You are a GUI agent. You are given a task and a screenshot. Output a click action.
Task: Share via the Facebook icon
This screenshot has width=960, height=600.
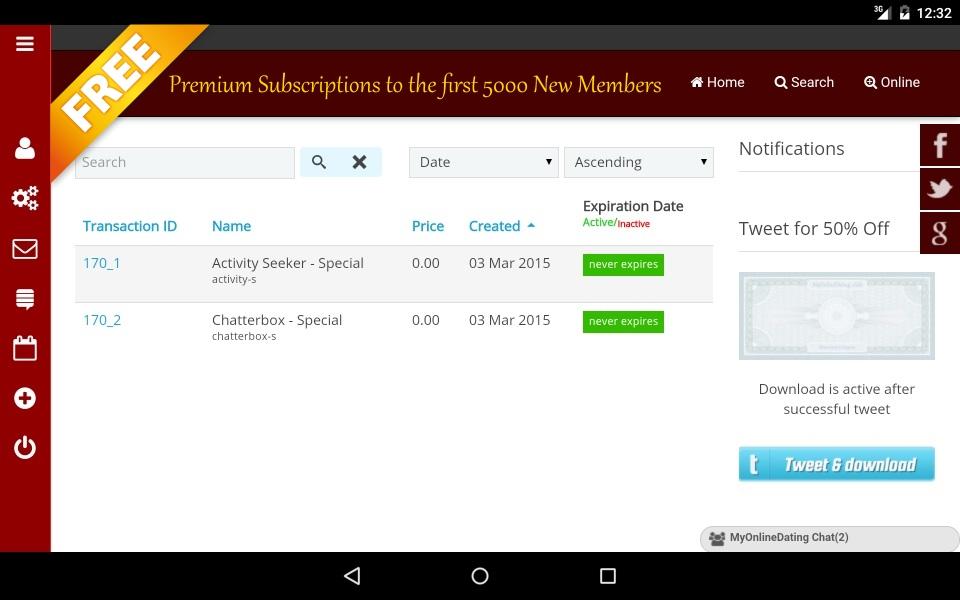[x=940, y=145]
